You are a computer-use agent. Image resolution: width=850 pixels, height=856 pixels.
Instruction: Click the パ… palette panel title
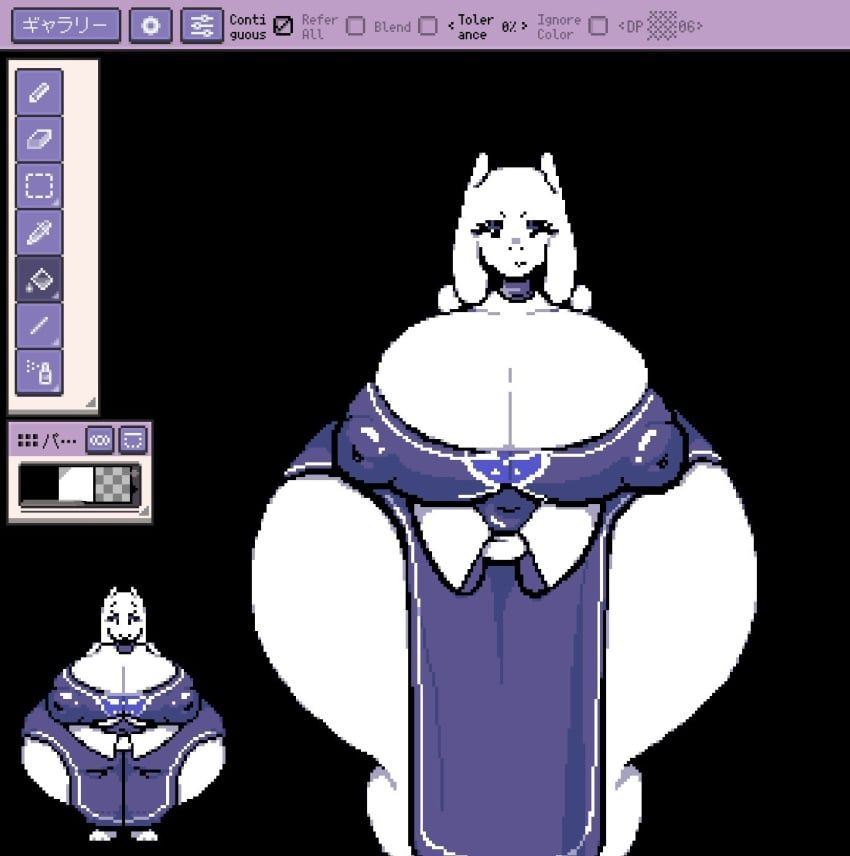pos(60,440)
